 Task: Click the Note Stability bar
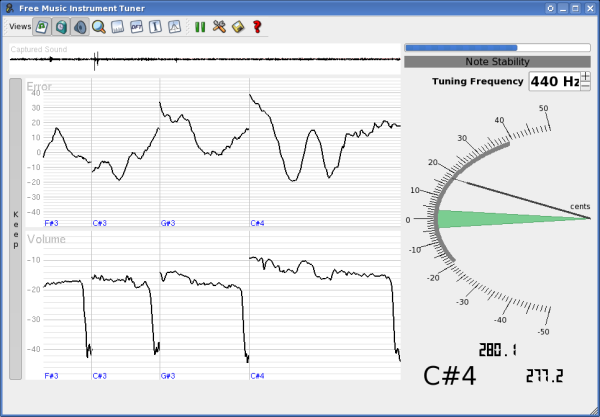click(x=497, y=62)
